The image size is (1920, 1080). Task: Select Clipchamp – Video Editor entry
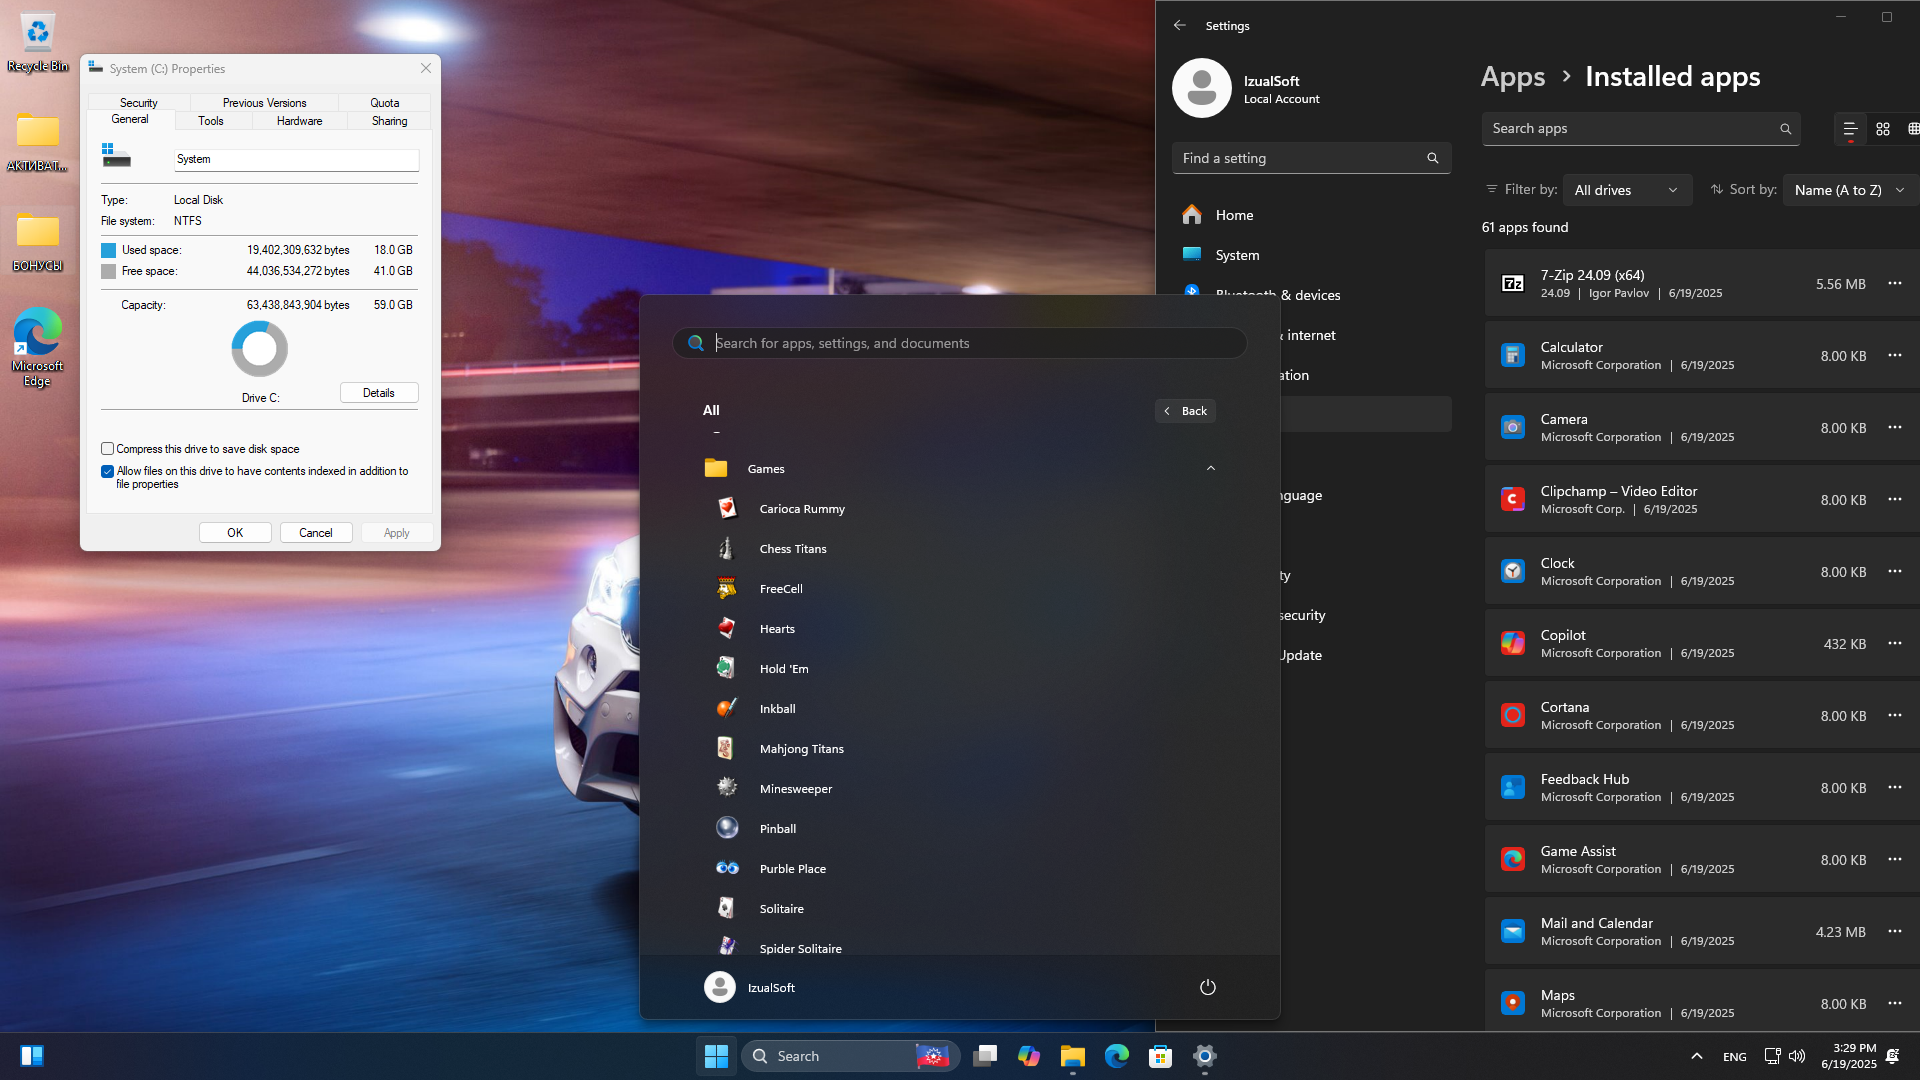point(1702,499)
